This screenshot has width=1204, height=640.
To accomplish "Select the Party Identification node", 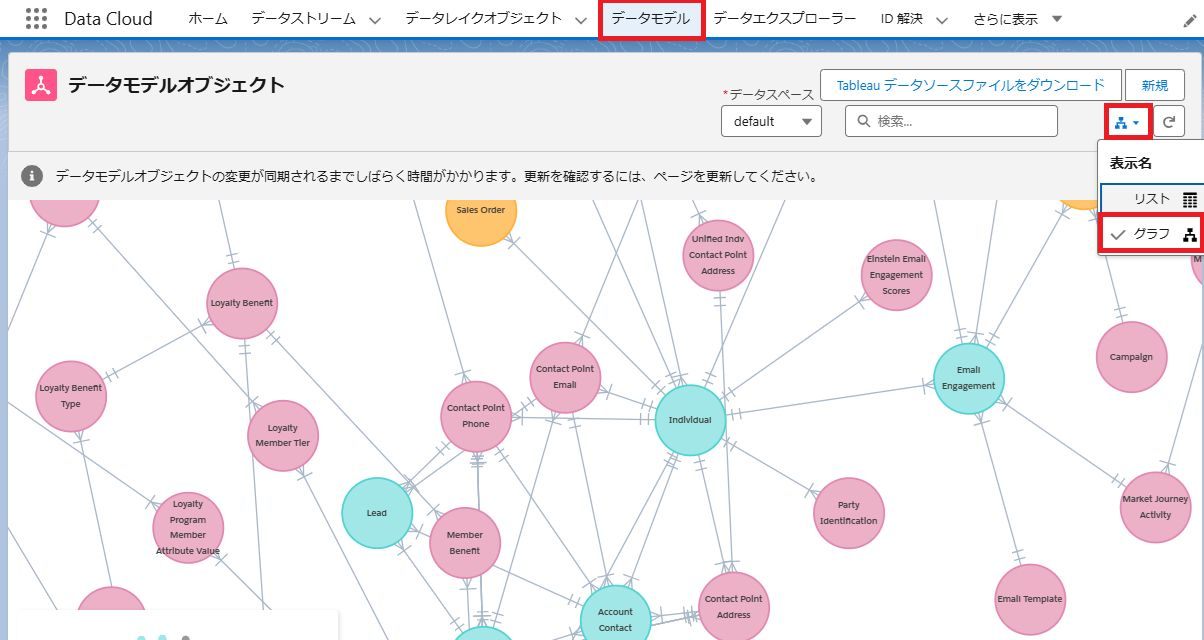I will [848, 513].
